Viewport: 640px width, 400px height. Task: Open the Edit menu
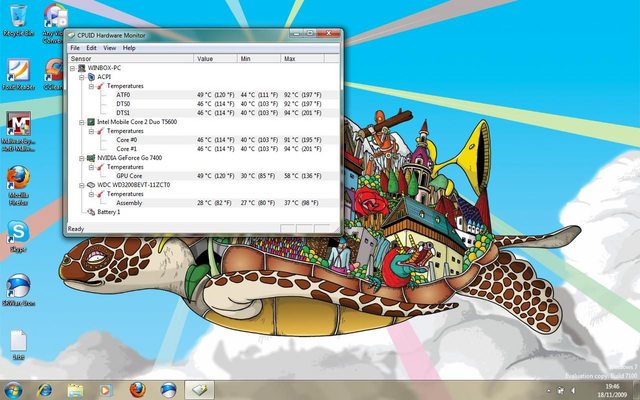[91, 48]
